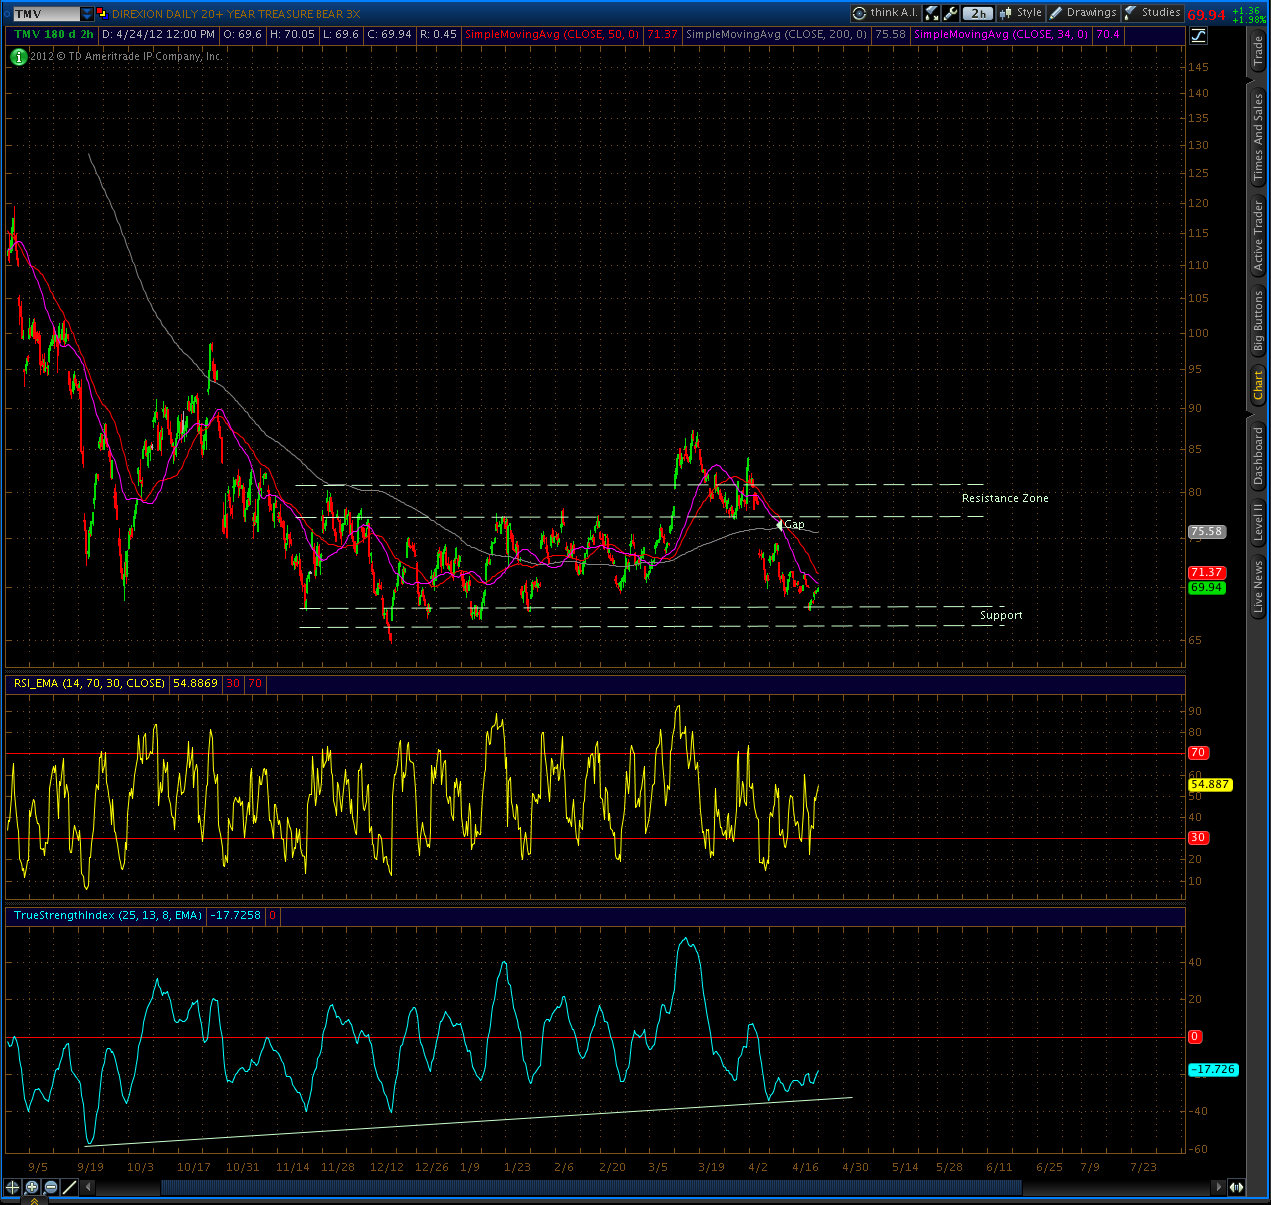
Task: Open the Drawings menu
Action: coord(1083,13)
